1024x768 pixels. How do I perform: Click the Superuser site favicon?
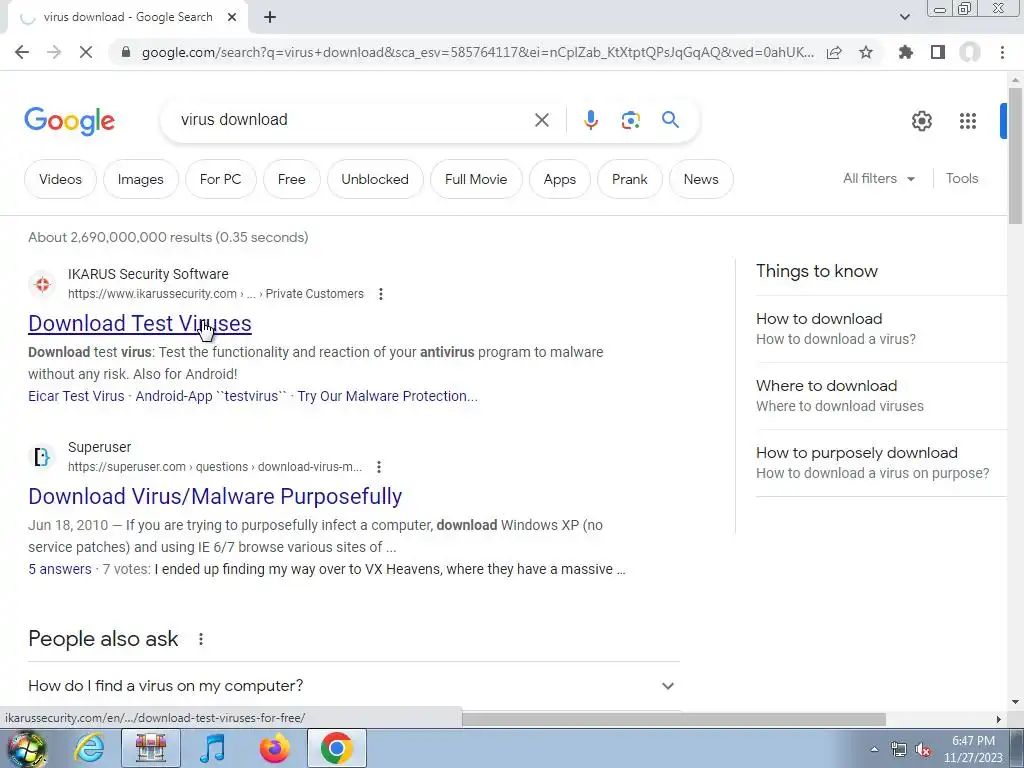point(42,457)
